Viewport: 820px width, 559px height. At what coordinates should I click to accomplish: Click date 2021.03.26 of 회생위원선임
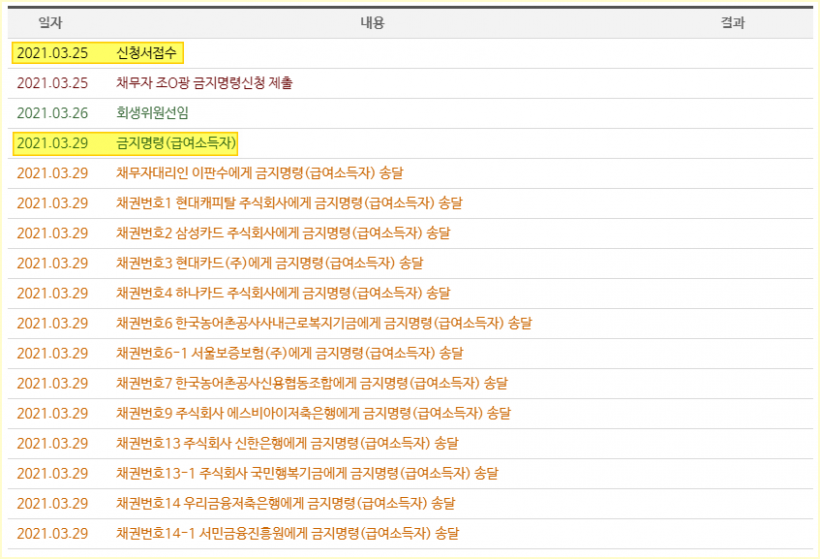click(x=52, y=113)
